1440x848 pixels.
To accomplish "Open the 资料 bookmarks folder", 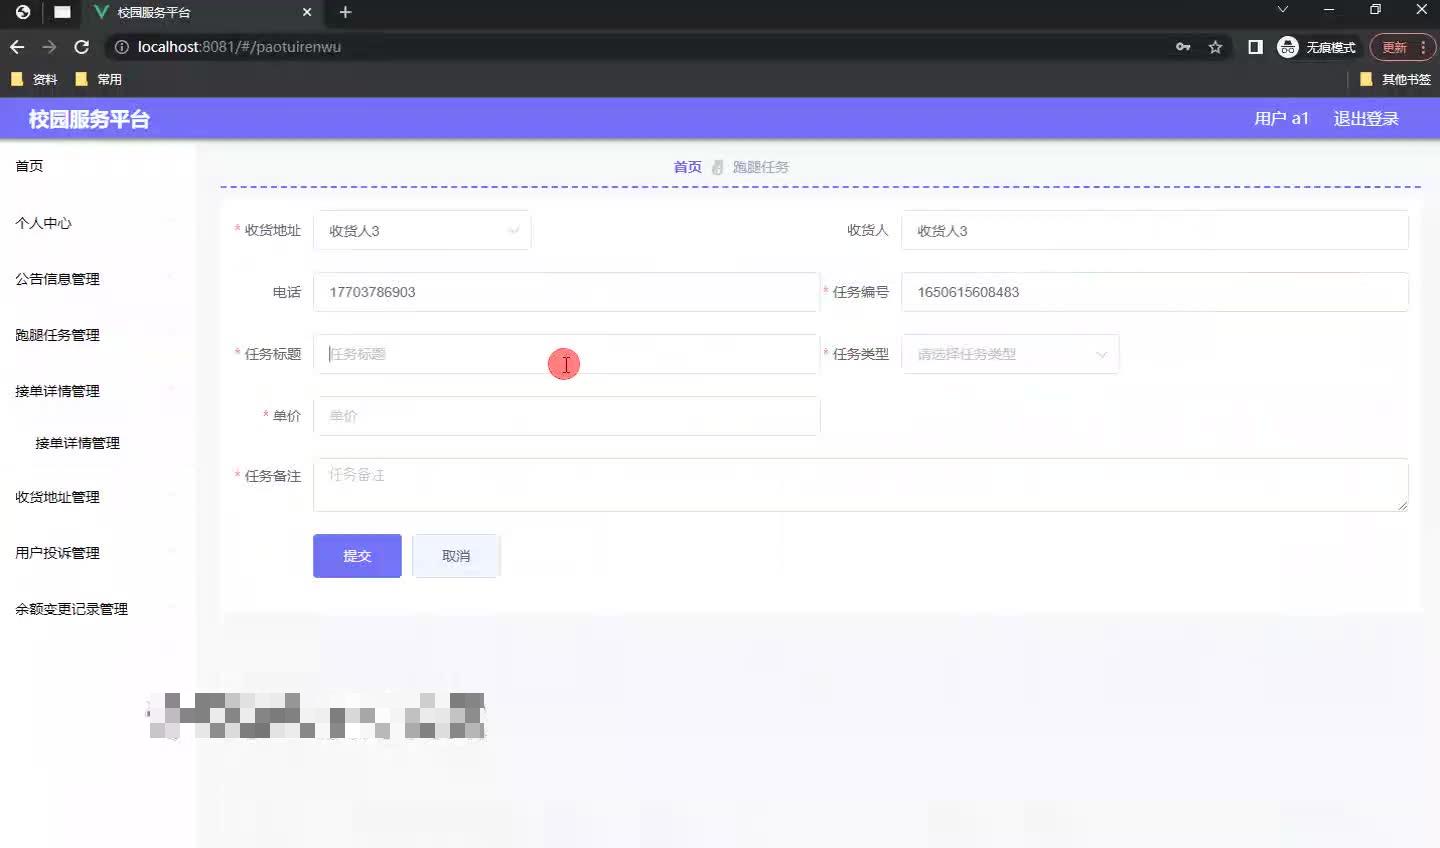I will tap(35, 79).
